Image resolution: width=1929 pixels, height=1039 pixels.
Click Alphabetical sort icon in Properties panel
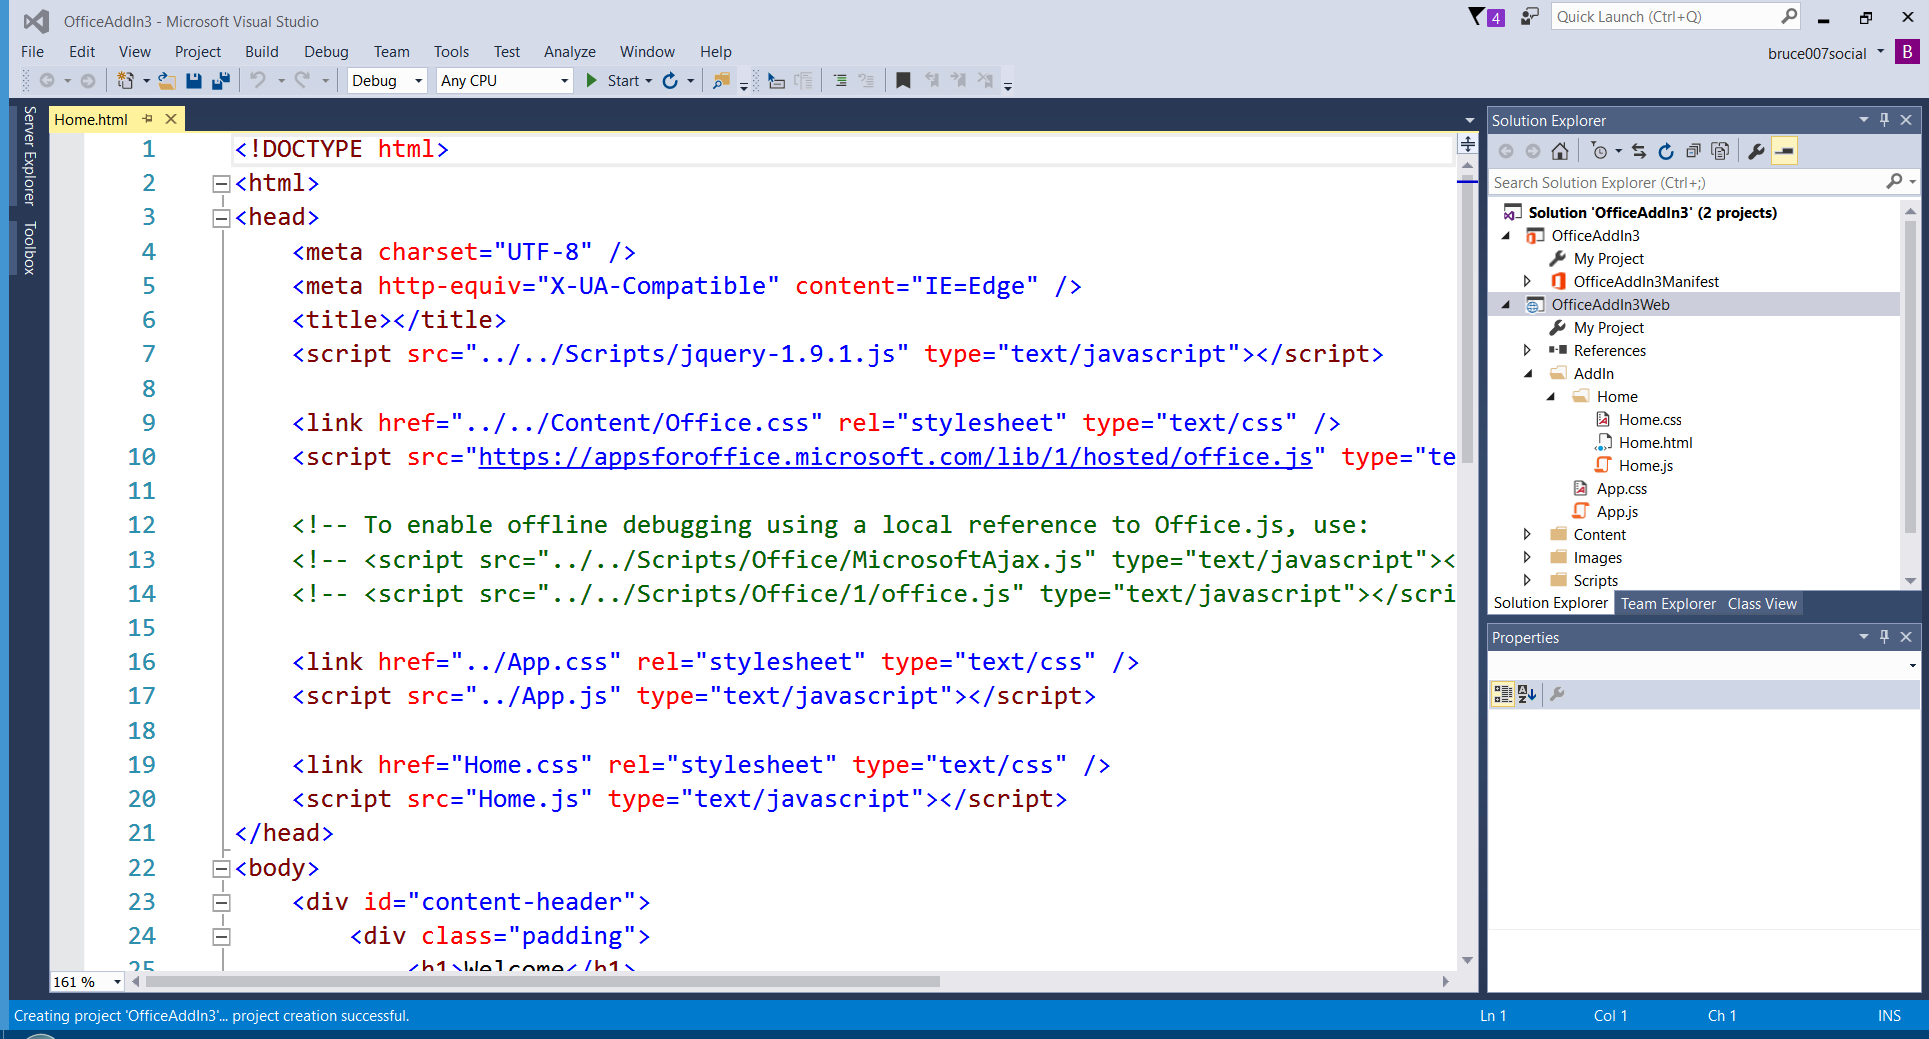[x=1527, y=694]
